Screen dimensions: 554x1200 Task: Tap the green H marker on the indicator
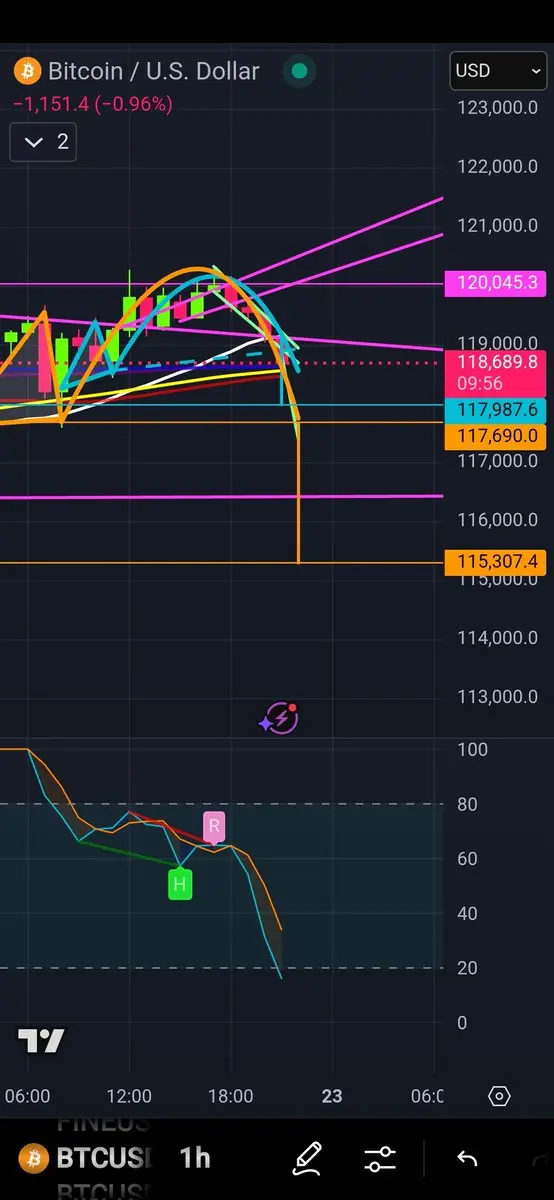(x=180, y=884)
